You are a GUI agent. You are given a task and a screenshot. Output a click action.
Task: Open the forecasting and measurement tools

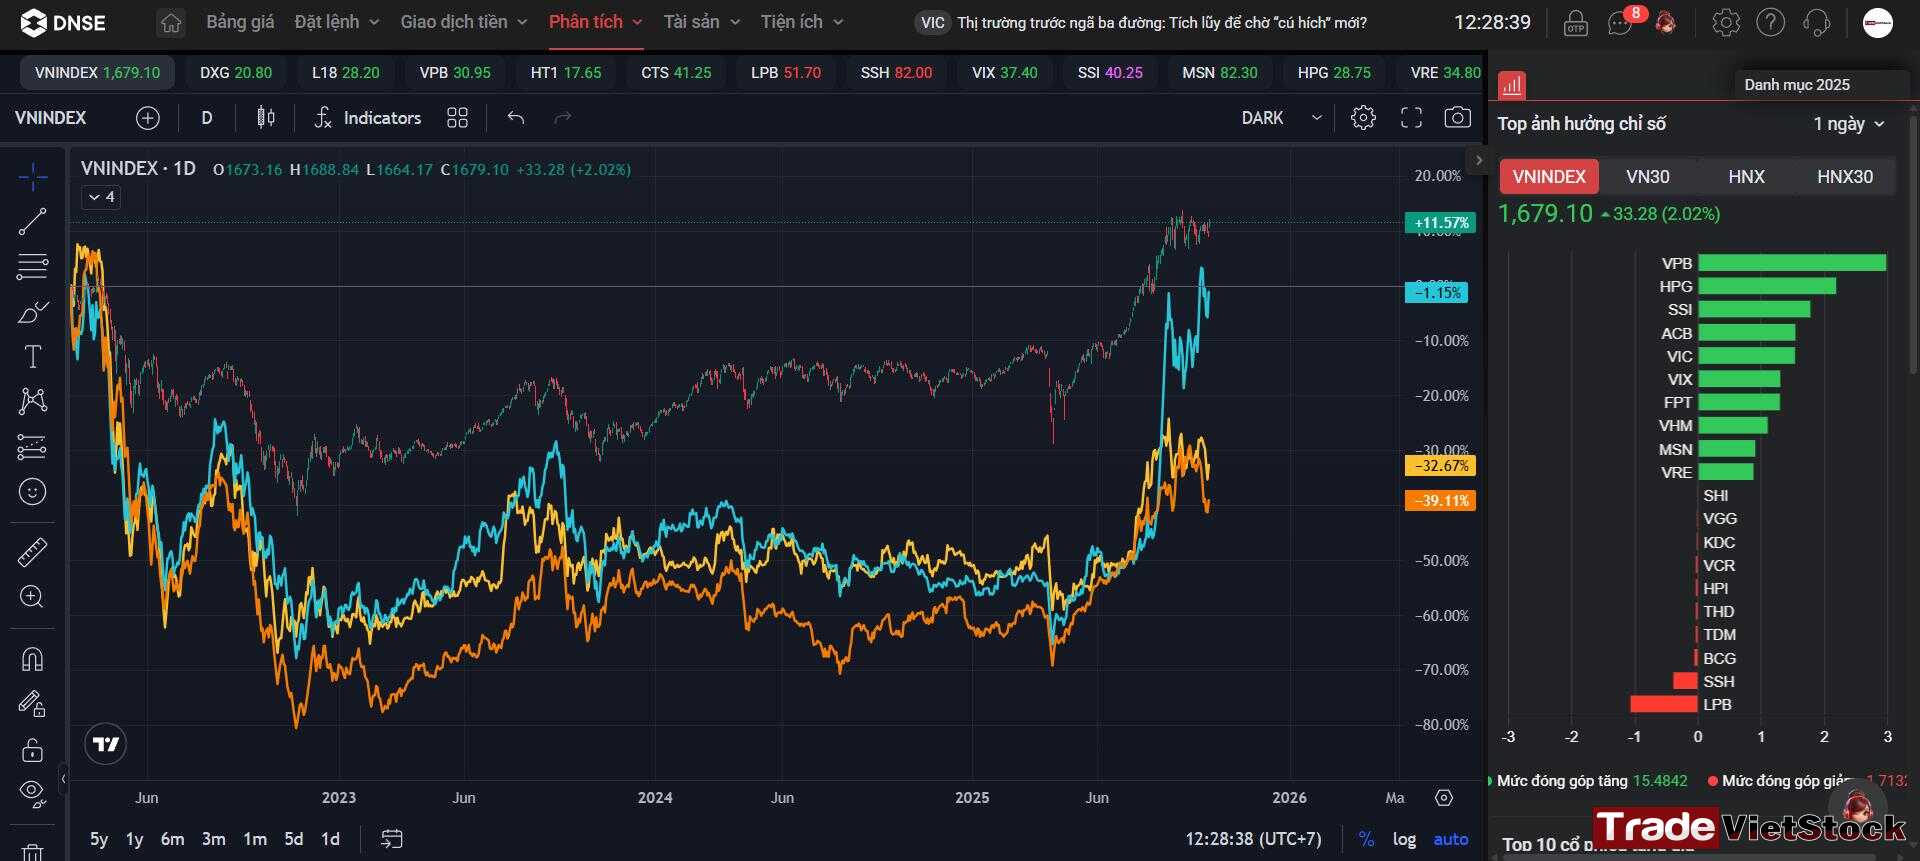pyautogui.click(x=32, y=447)
